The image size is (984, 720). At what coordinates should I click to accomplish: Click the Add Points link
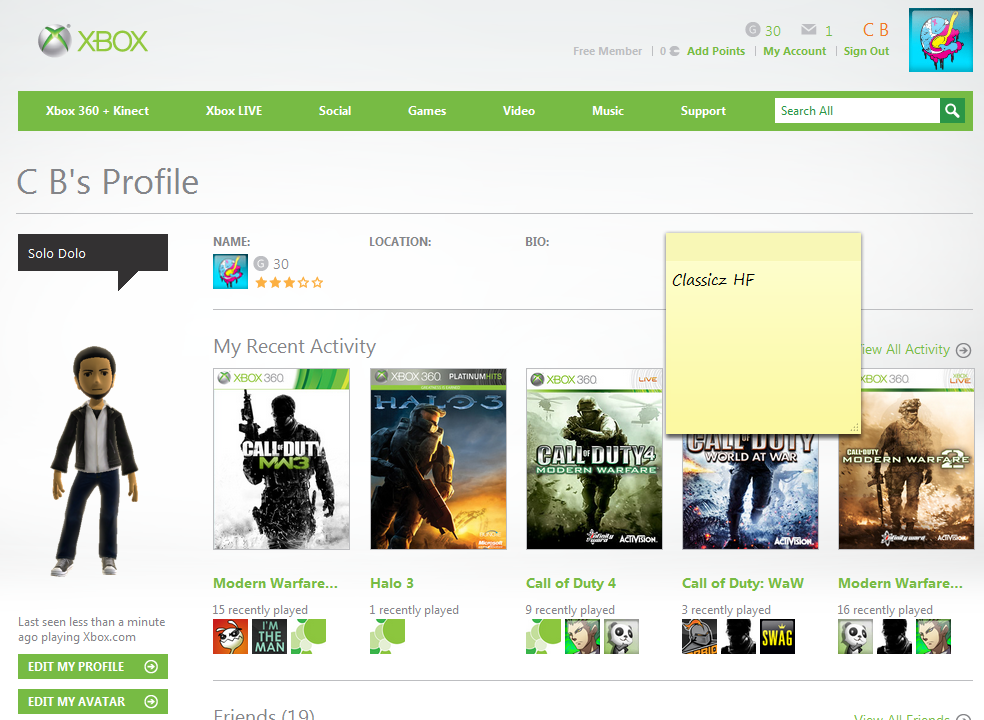point(716,51)
